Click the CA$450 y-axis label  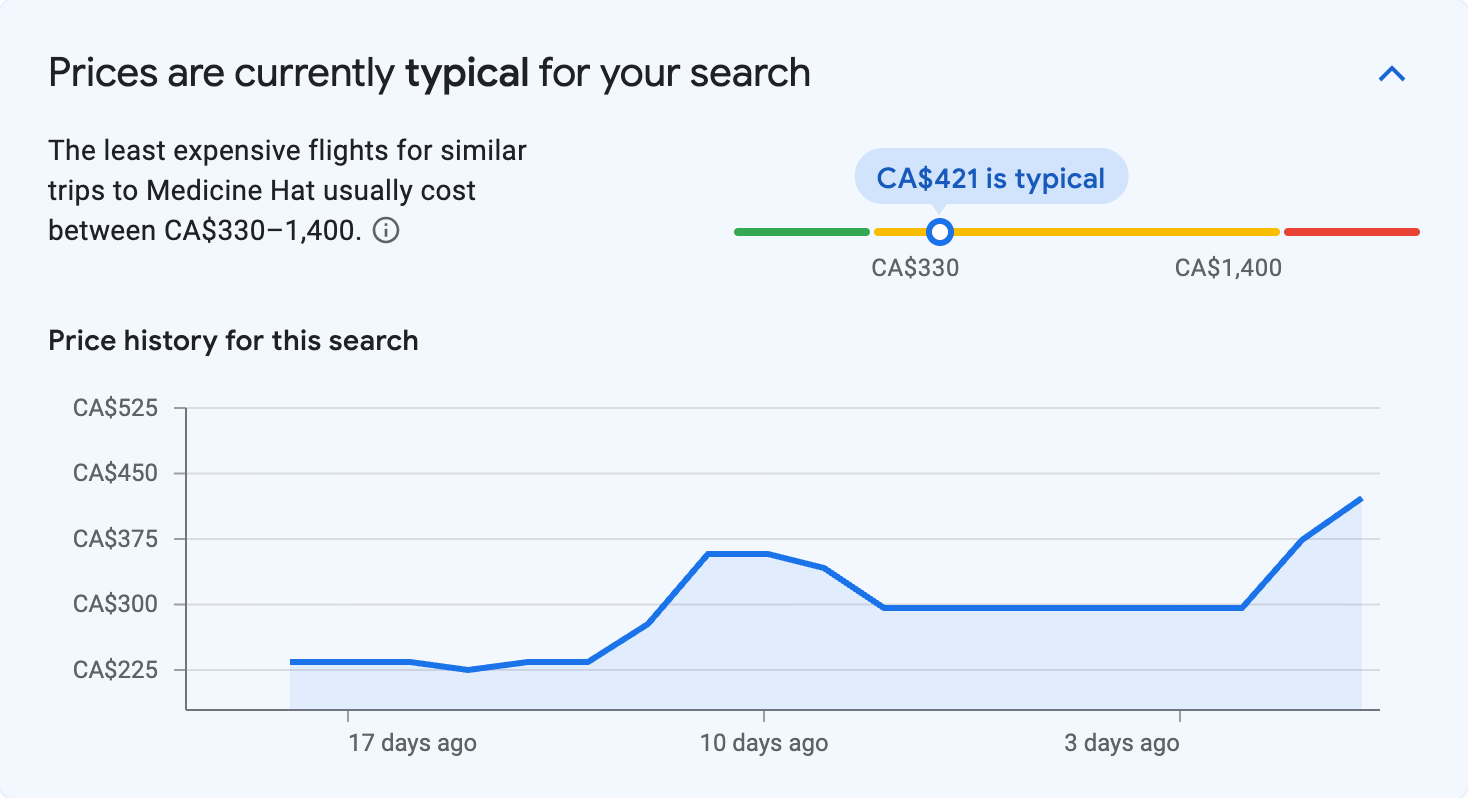click(x=115, y=473)
